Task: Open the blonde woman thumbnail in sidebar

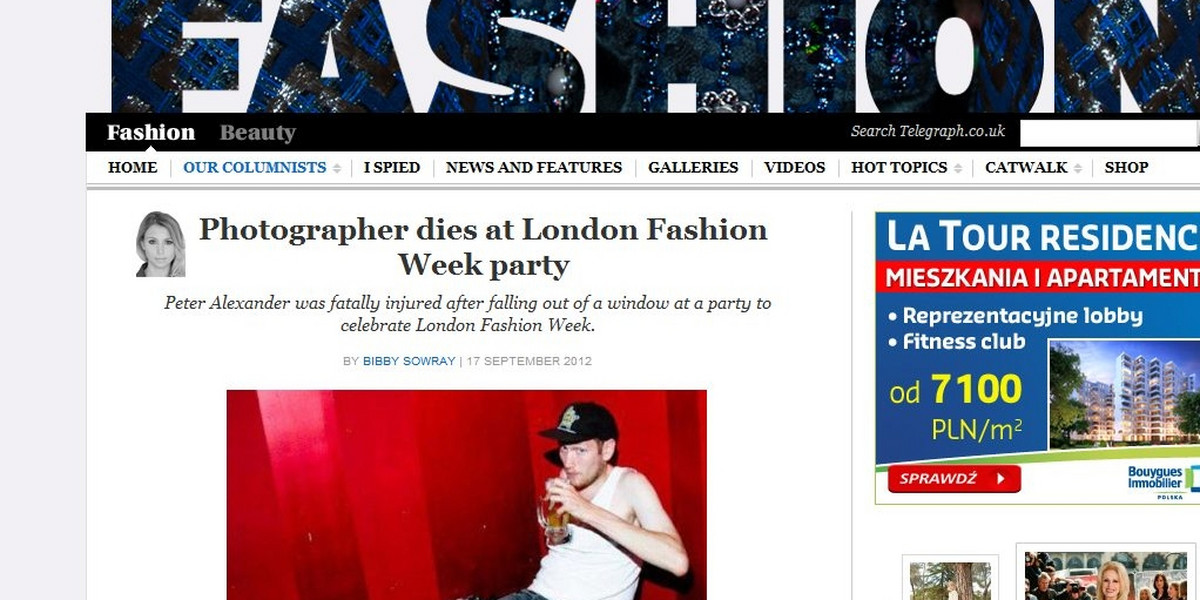Action: 1108,574
